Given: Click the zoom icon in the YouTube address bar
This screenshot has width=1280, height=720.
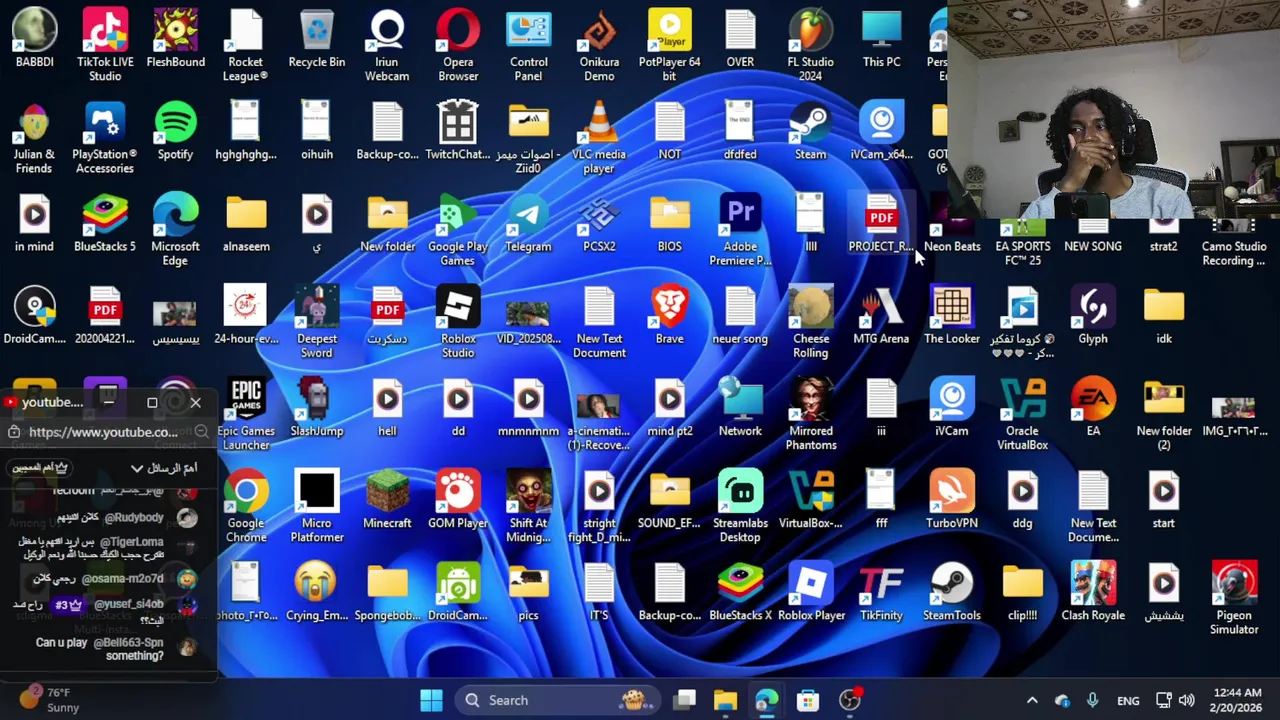Looking at the screenshot, I should coord(201,432).
